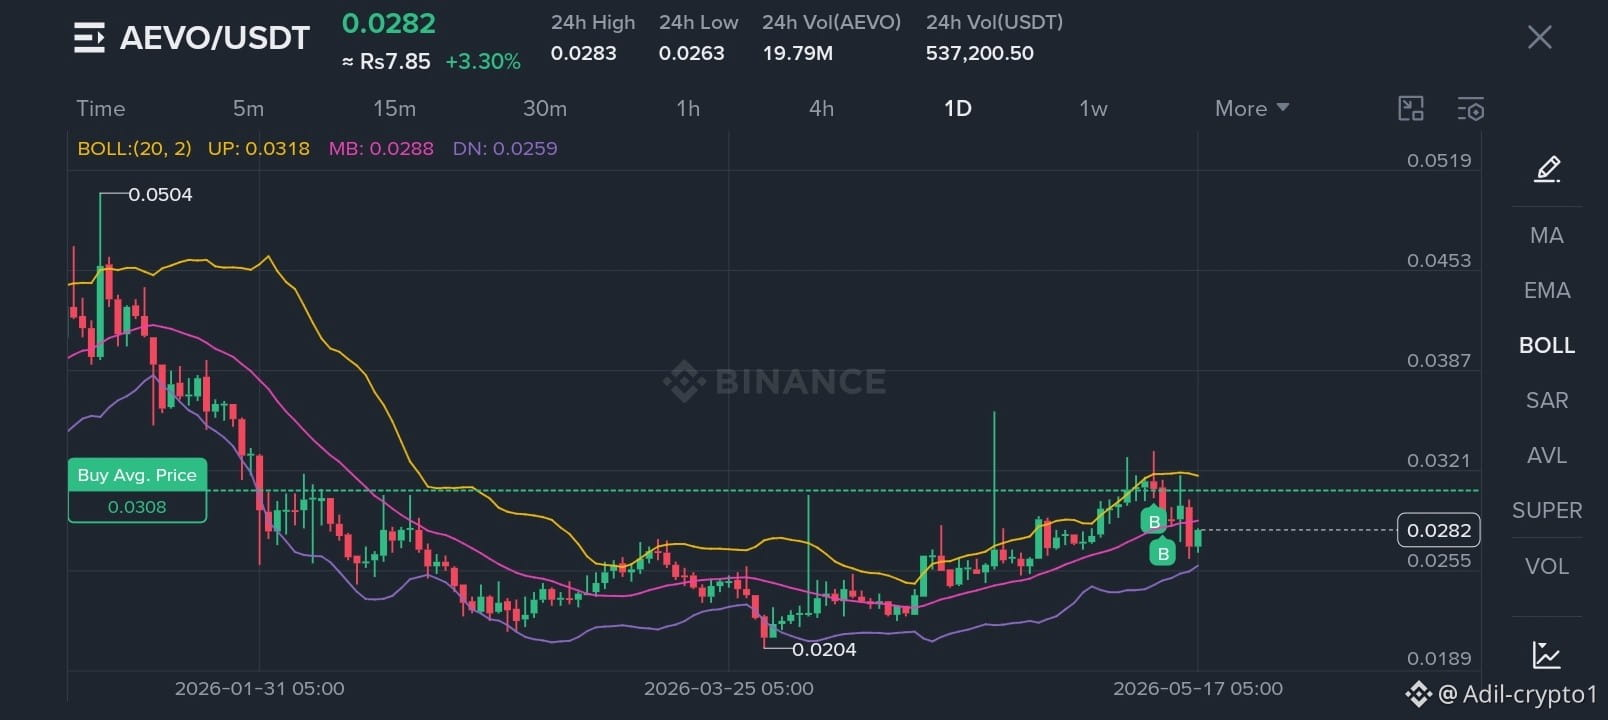Tap the +3.30% price change
Viewport: 1608px width, 720px height.
(x=483, y=61)
